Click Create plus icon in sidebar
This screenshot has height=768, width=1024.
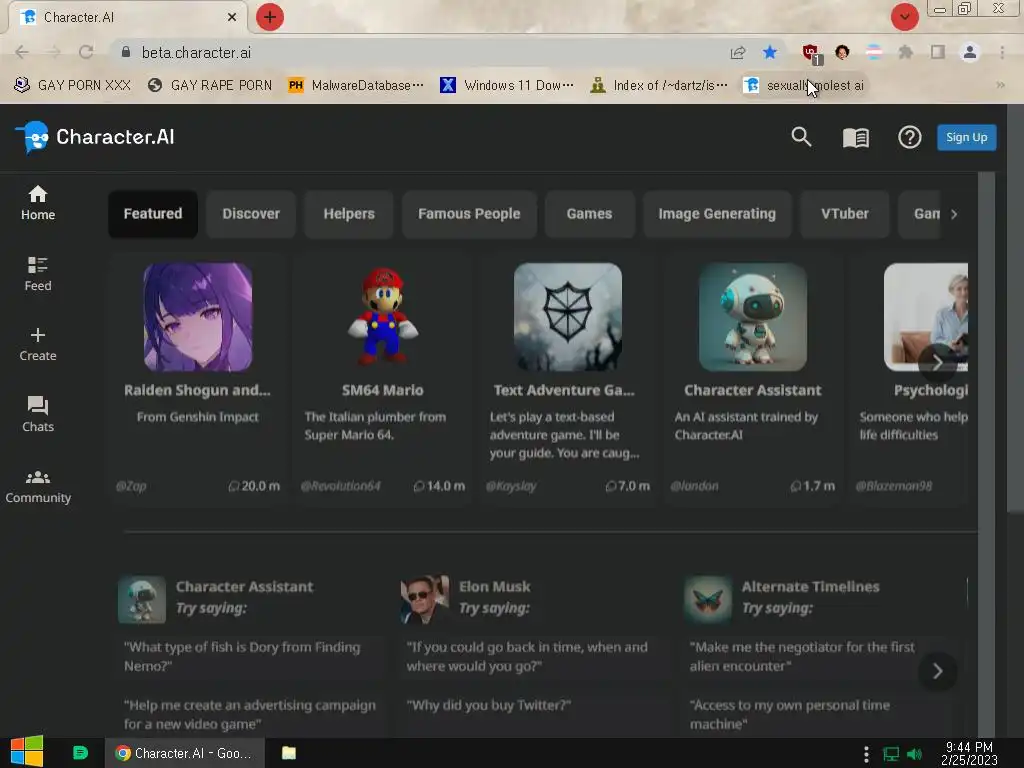(38, 345)
